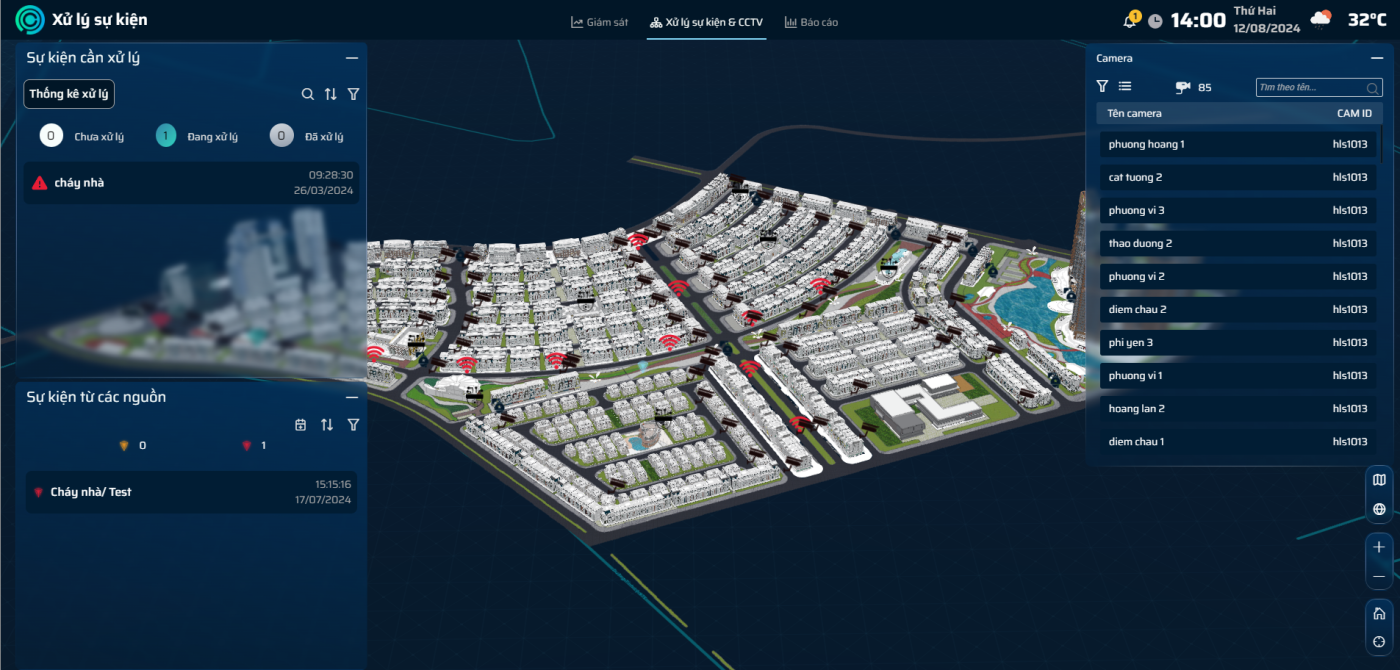Toggle camera list view icon
The image size is (1400, 670).
[1125, 87]
